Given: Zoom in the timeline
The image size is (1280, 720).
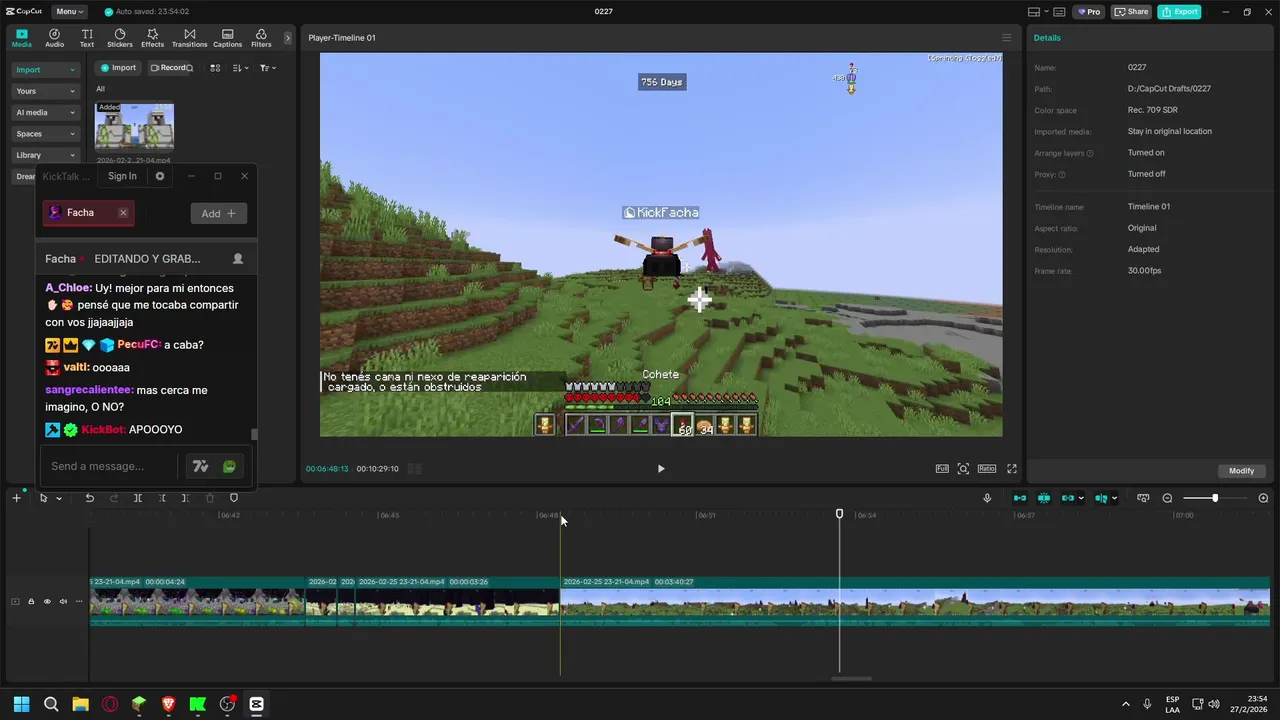Looking at the screenshot, I should click(x=1263, y=498).
